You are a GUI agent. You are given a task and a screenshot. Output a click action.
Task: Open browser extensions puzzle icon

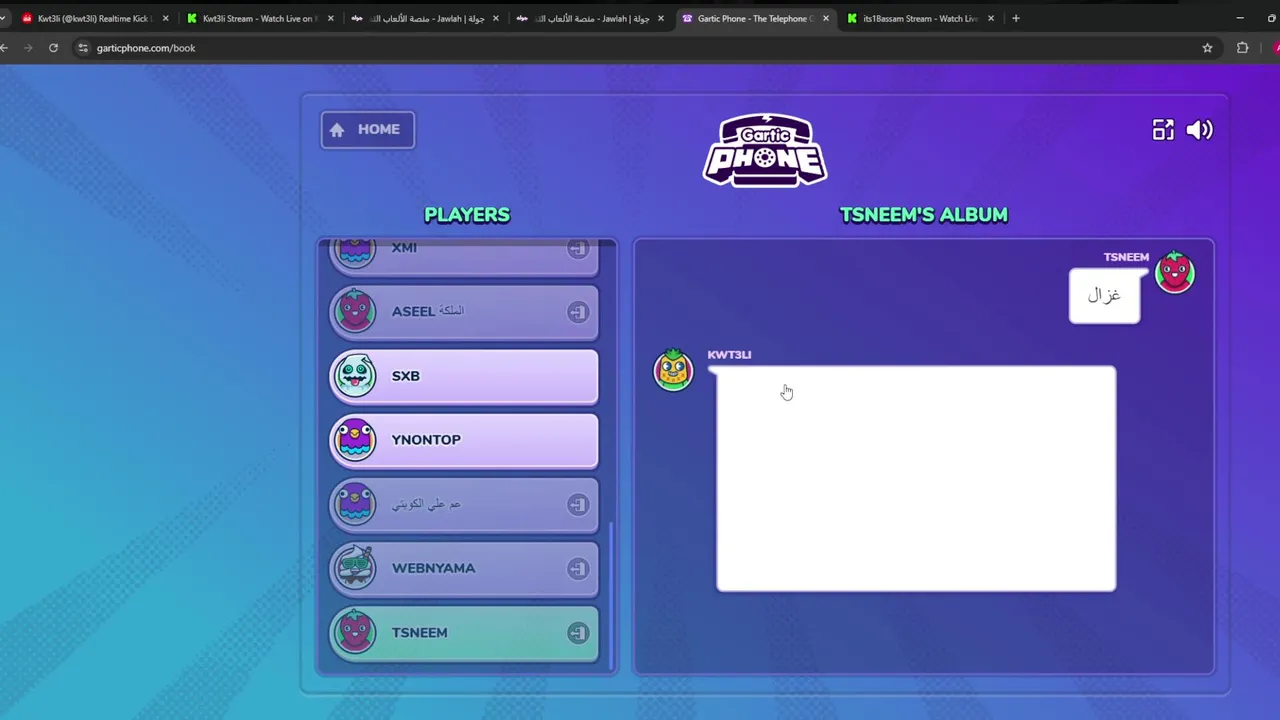tap(1243, 48)
